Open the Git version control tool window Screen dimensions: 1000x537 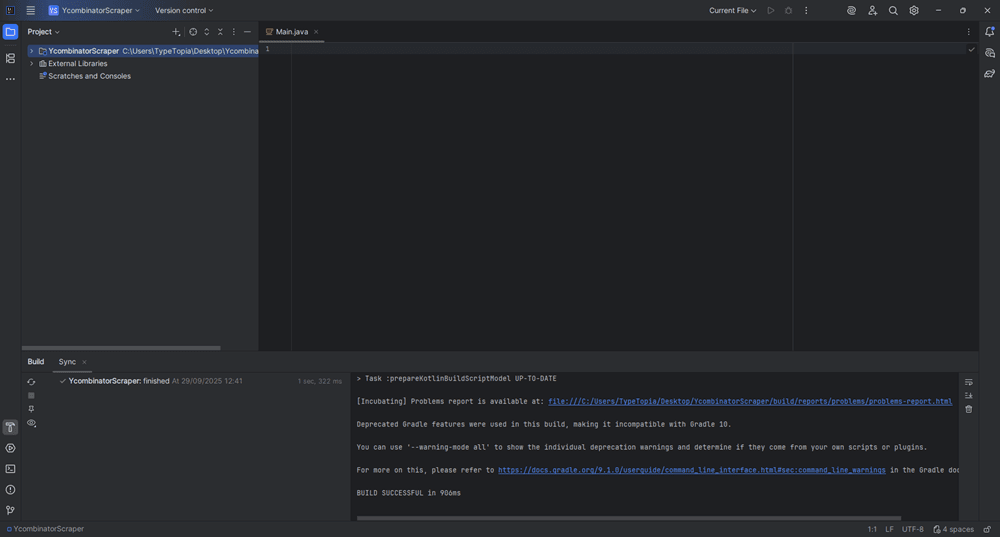pyautogui.click(x=10, y=510)
